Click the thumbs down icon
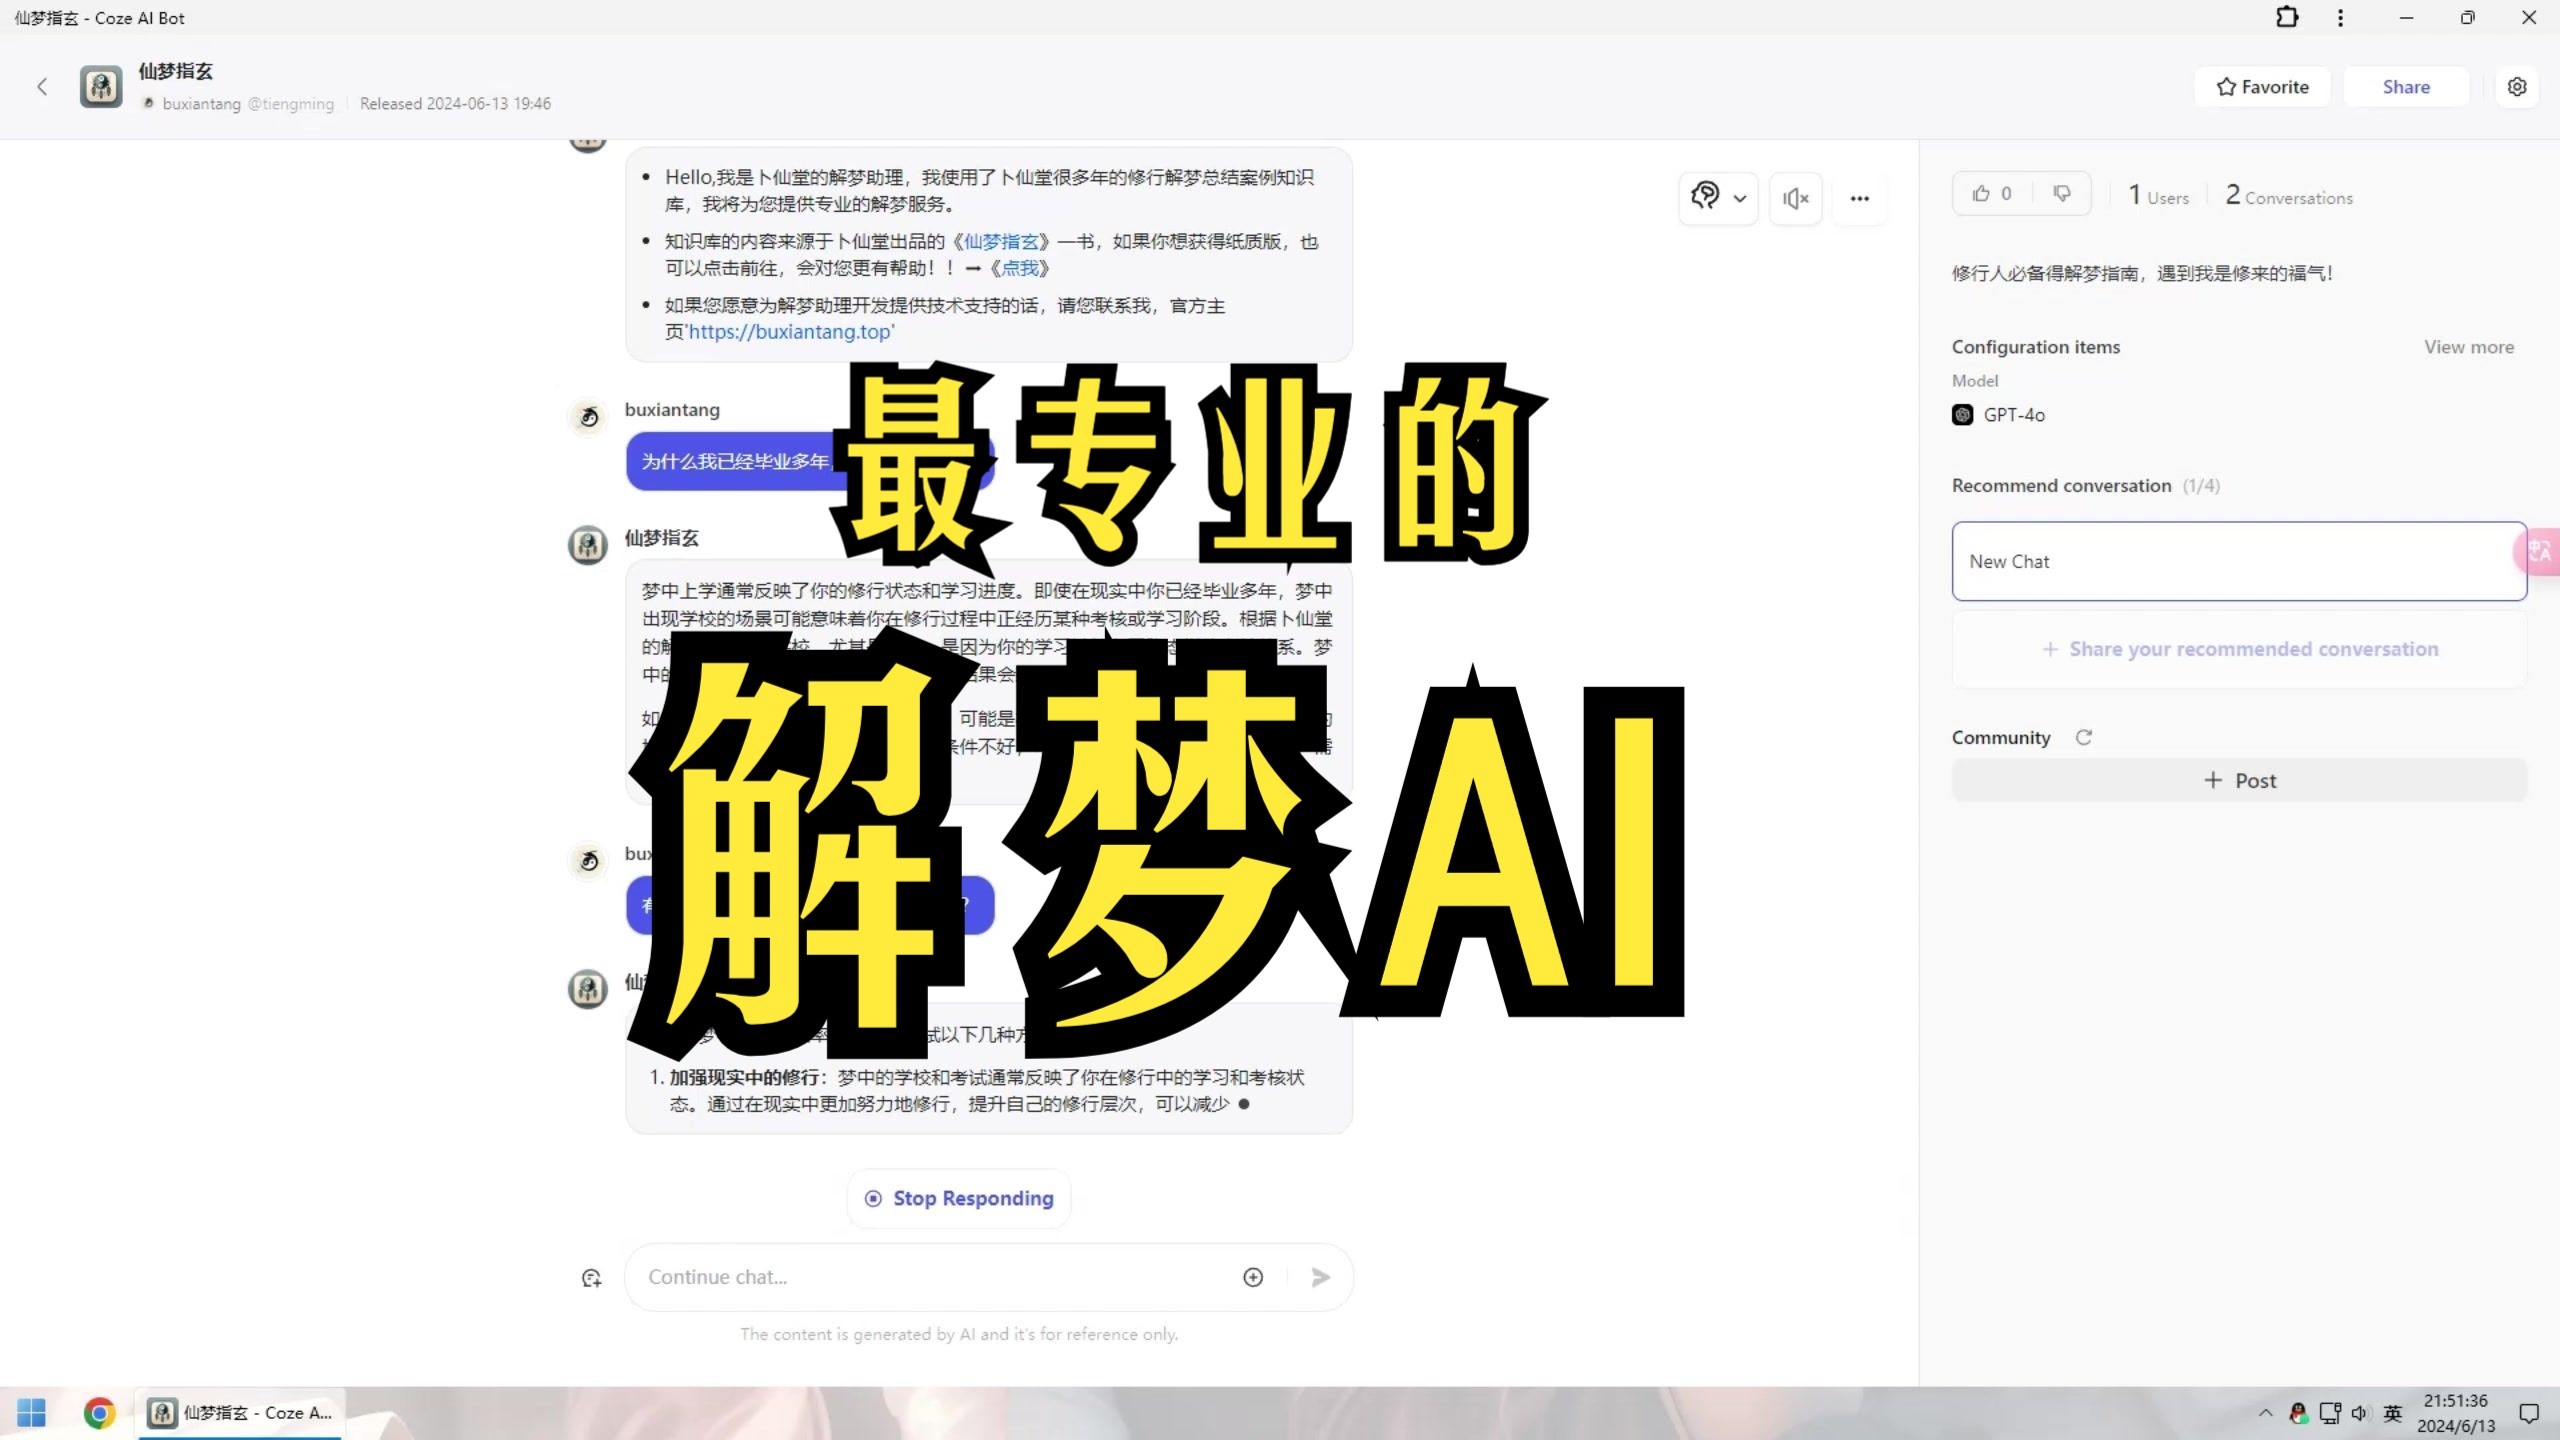Screen dimensions: 2560x1440 point(2061,193)
